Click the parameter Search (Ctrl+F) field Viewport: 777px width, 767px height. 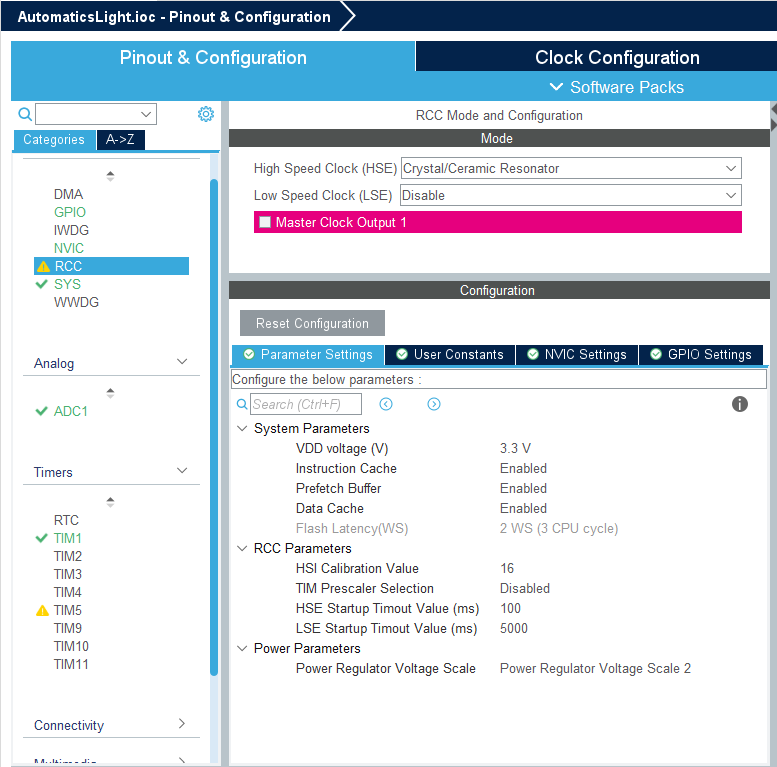click(305, 404)
